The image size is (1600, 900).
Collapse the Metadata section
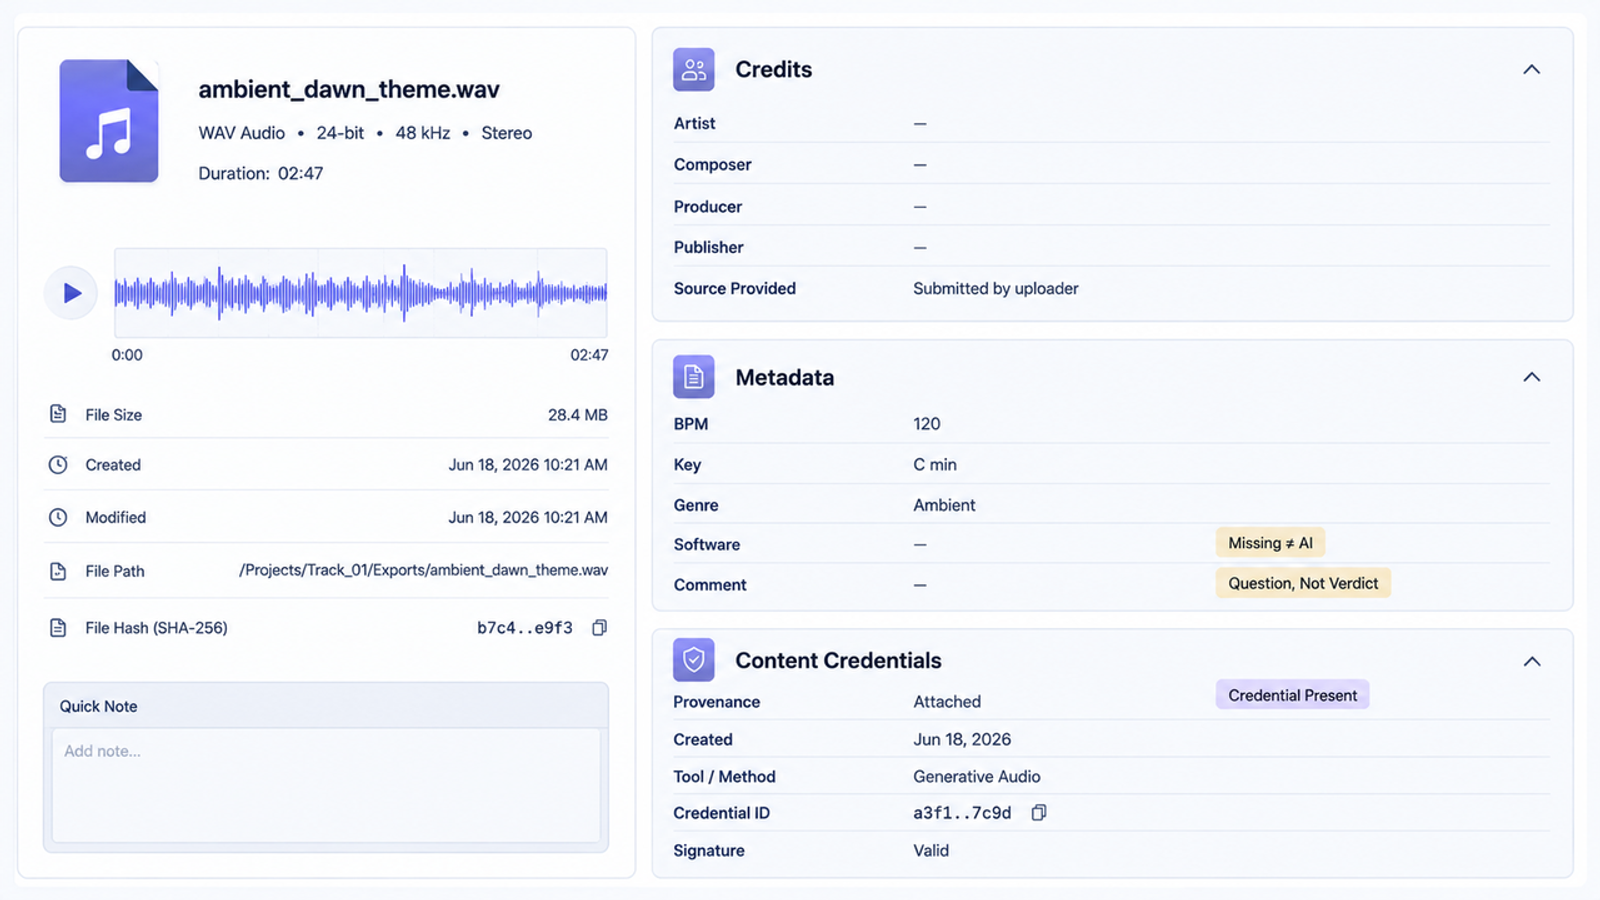[1531, 377]
